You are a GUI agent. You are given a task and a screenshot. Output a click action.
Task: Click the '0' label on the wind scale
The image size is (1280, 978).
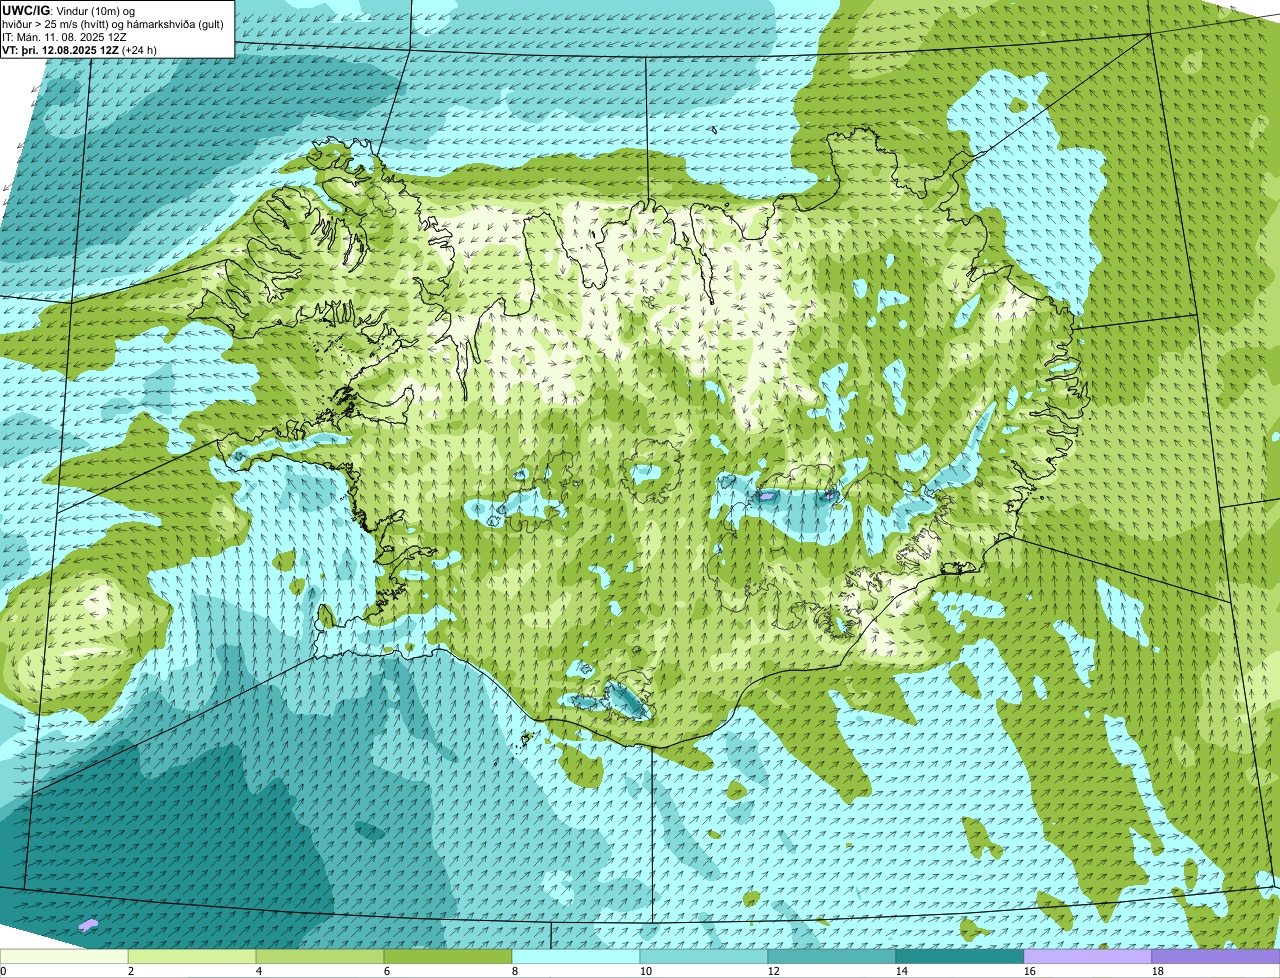tap(3, 971)
